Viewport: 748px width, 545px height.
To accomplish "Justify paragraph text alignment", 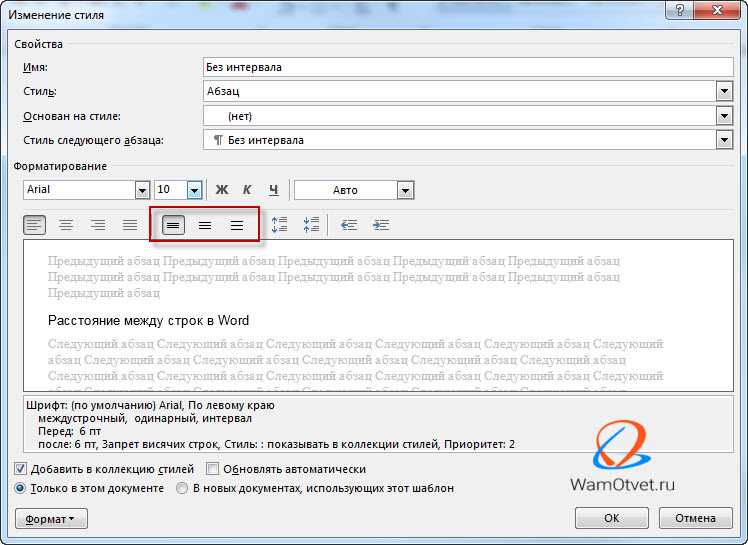I will (x=130, y=225).
